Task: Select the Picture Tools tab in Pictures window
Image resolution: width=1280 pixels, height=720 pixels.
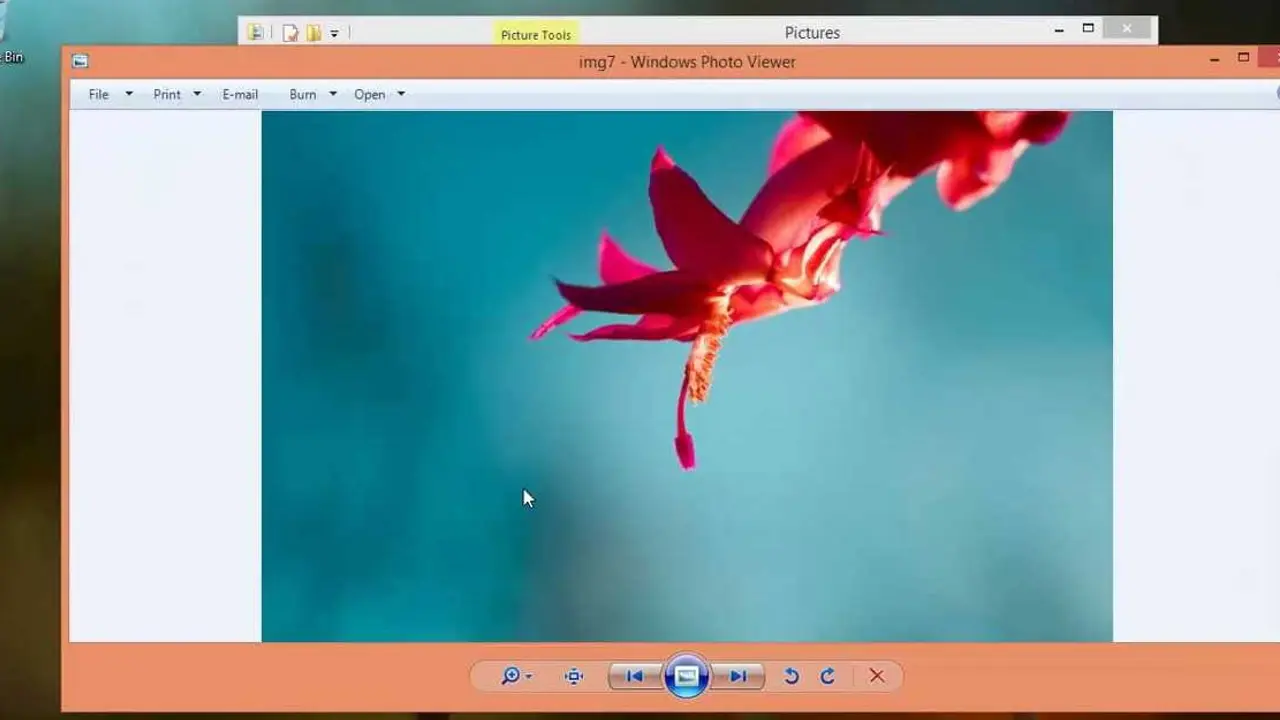Action: point(536,35)
